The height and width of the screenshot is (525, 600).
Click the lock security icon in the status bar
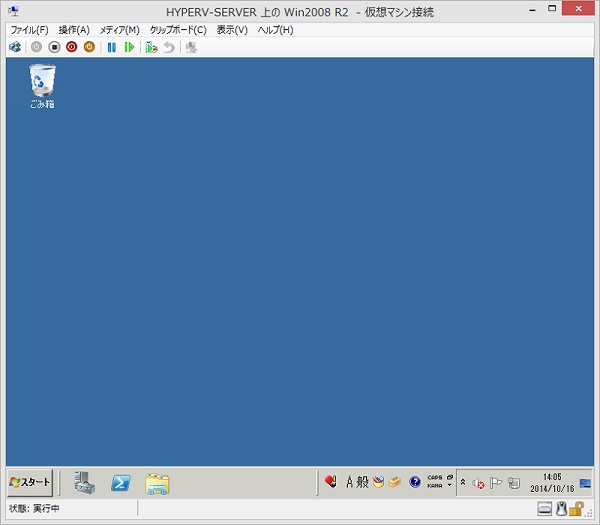tap(576, 509)
